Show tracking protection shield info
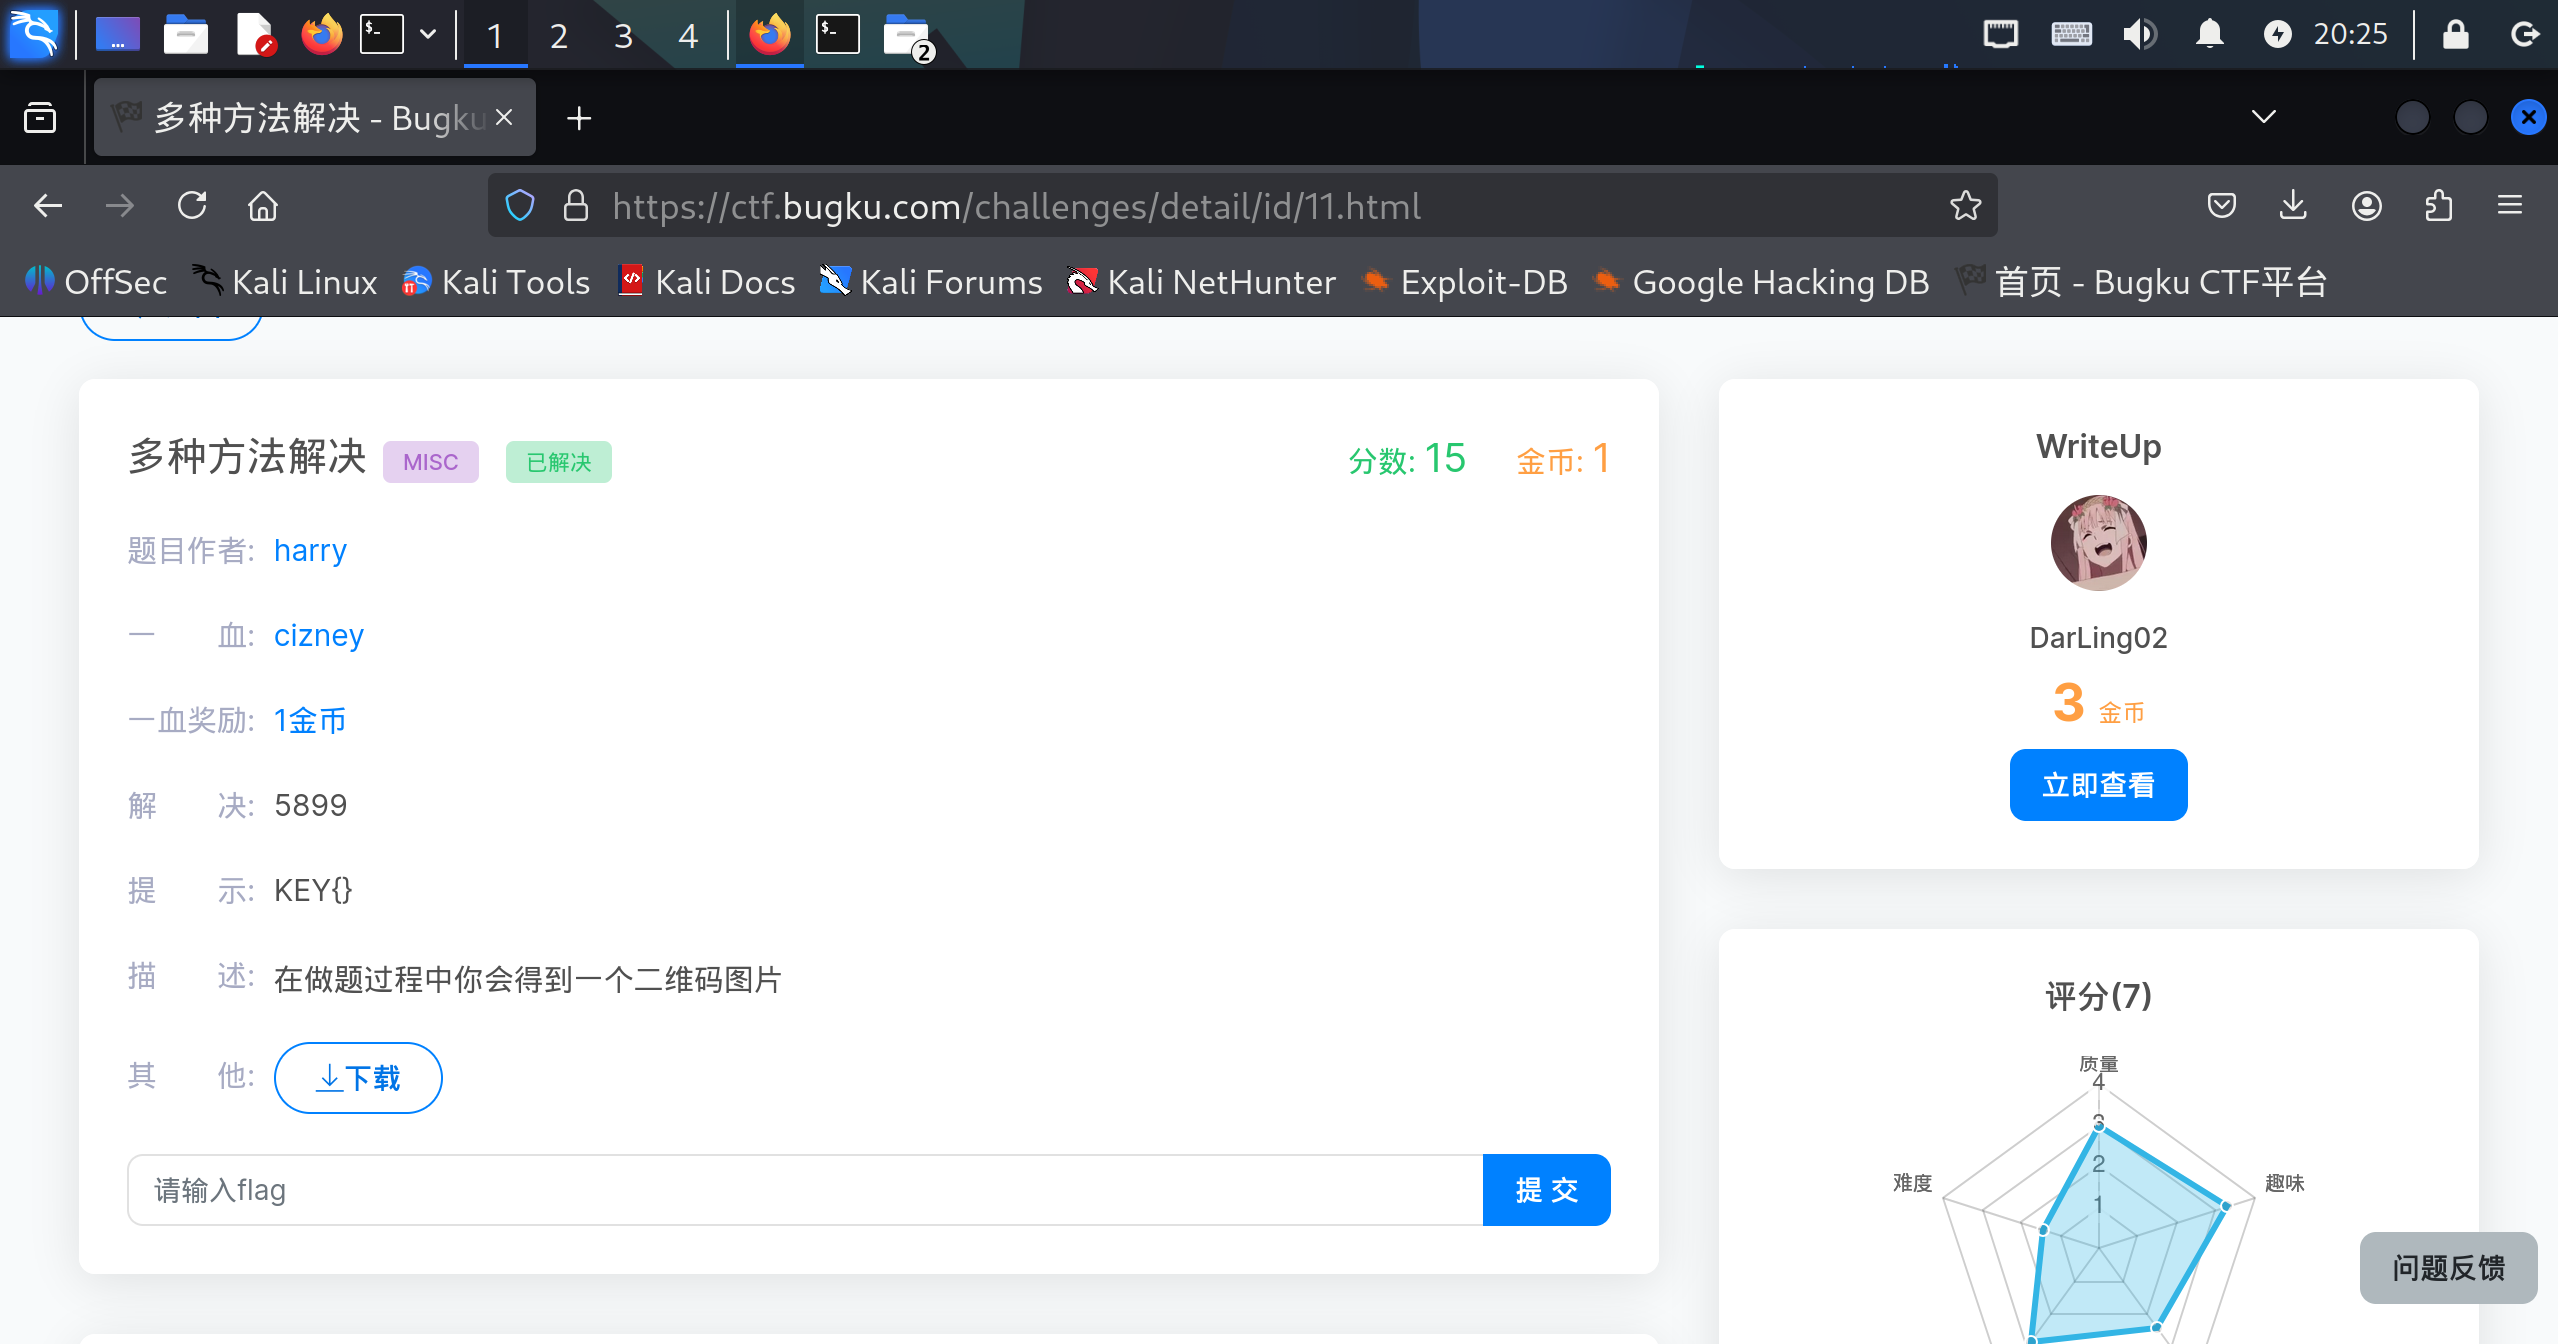Screen dimensions: 2558x1344 [x=520, y=206]
